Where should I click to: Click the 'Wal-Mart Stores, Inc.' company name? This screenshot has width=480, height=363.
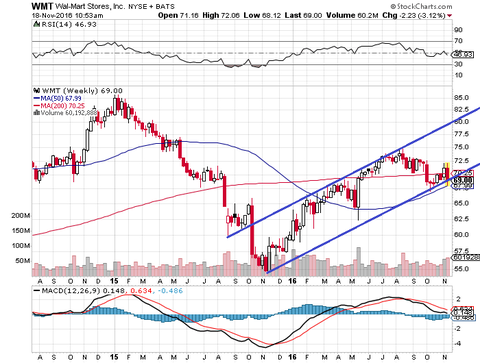click(x=89, y=6)
